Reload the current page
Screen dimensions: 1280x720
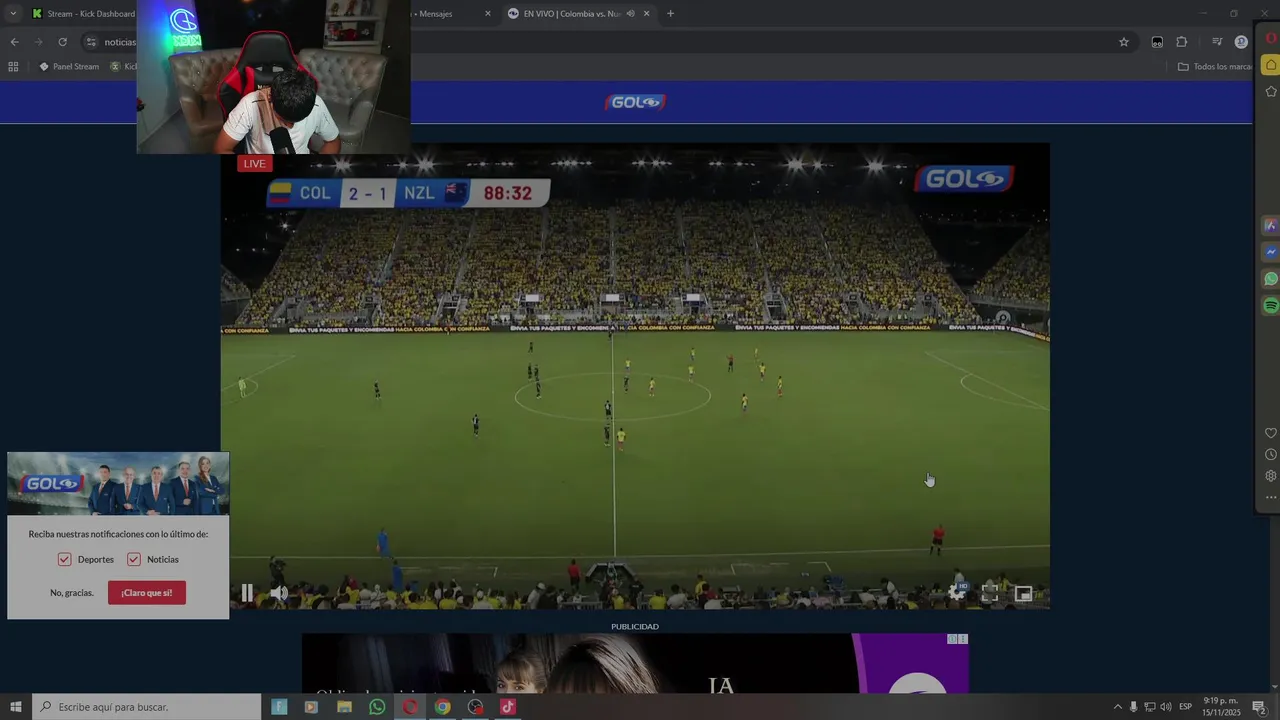coord(62,42)
